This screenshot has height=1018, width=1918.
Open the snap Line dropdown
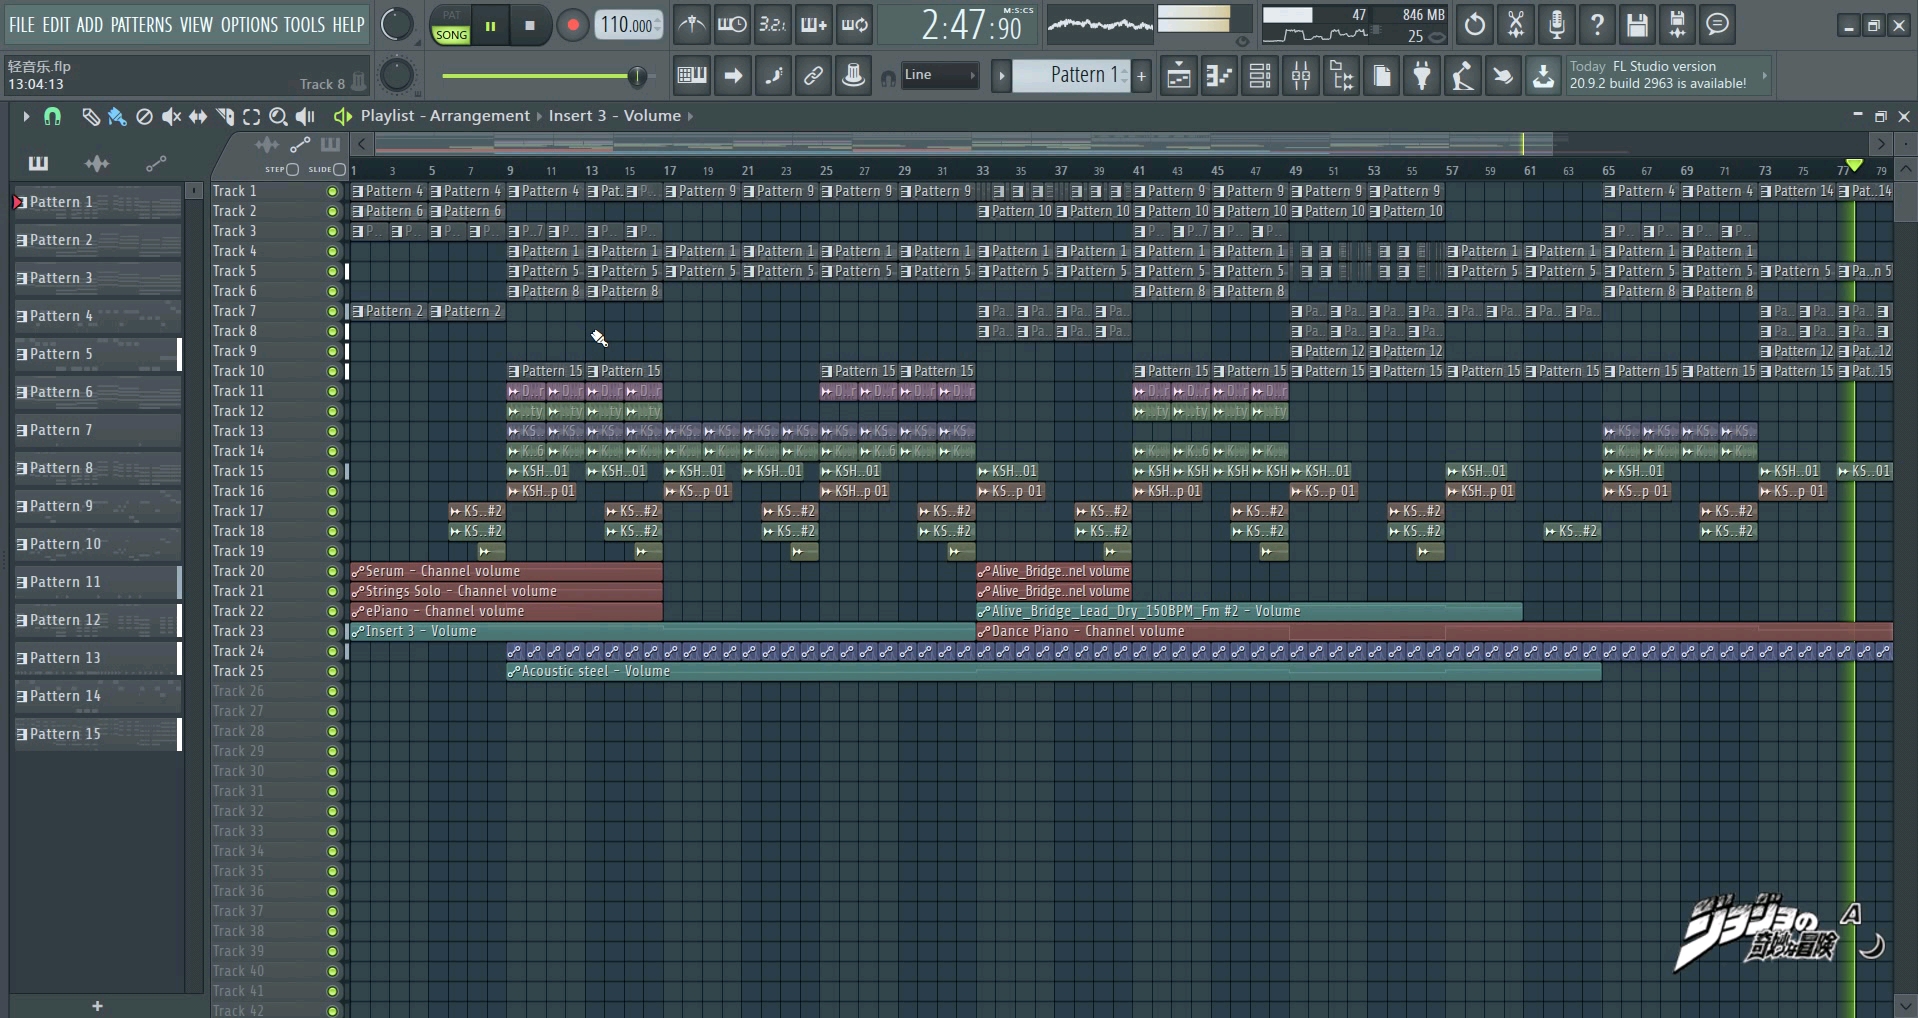pyautogui.click(x=939, y=75)
